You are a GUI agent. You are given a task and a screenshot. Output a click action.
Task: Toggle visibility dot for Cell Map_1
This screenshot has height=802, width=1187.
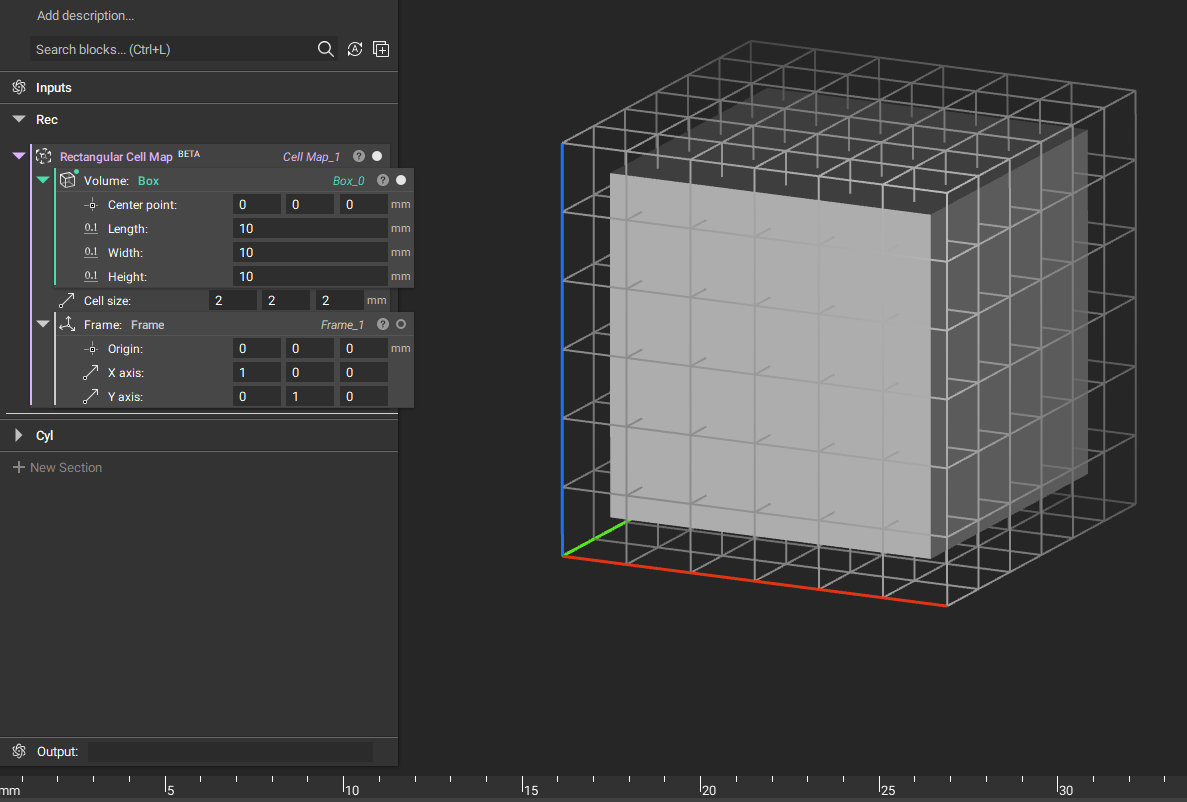tap(377, 156)
